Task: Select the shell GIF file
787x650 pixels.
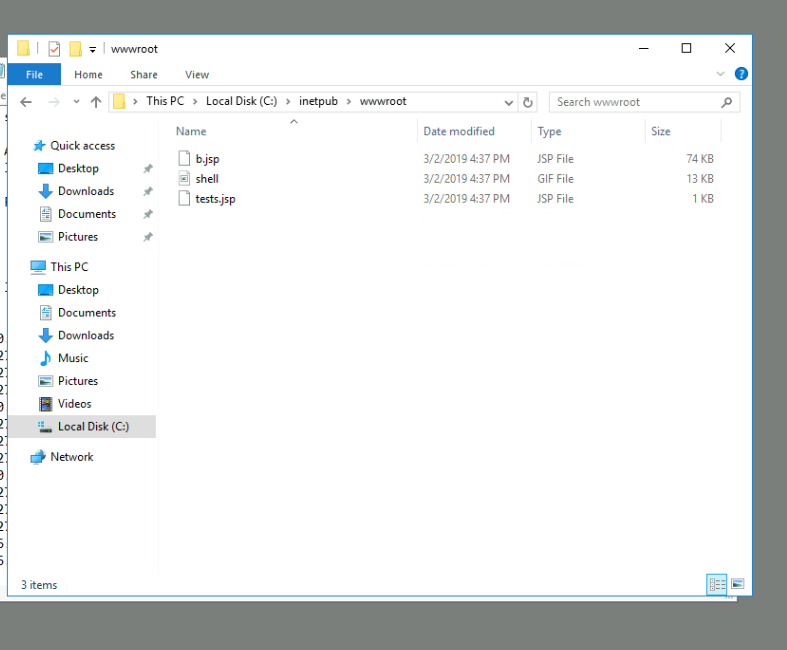Action: pyautogui.click(x=207, y=179)
